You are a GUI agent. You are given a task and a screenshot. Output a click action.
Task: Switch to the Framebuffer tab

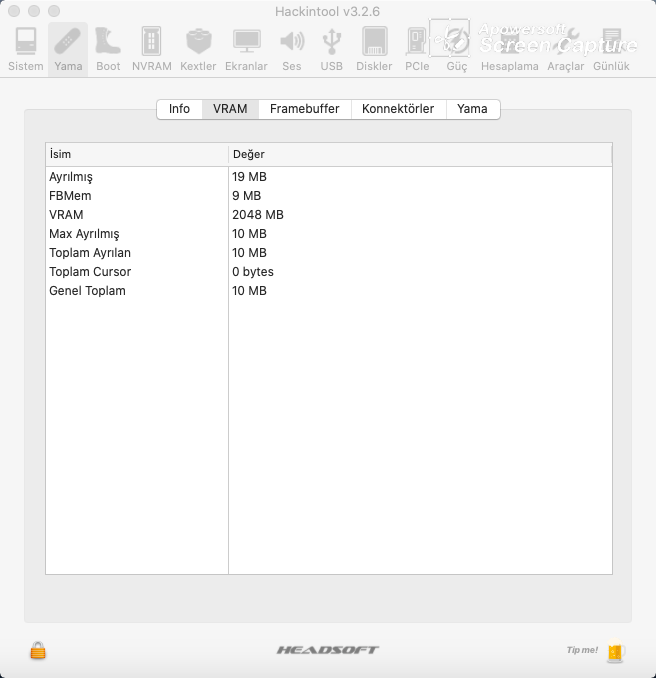305,109
